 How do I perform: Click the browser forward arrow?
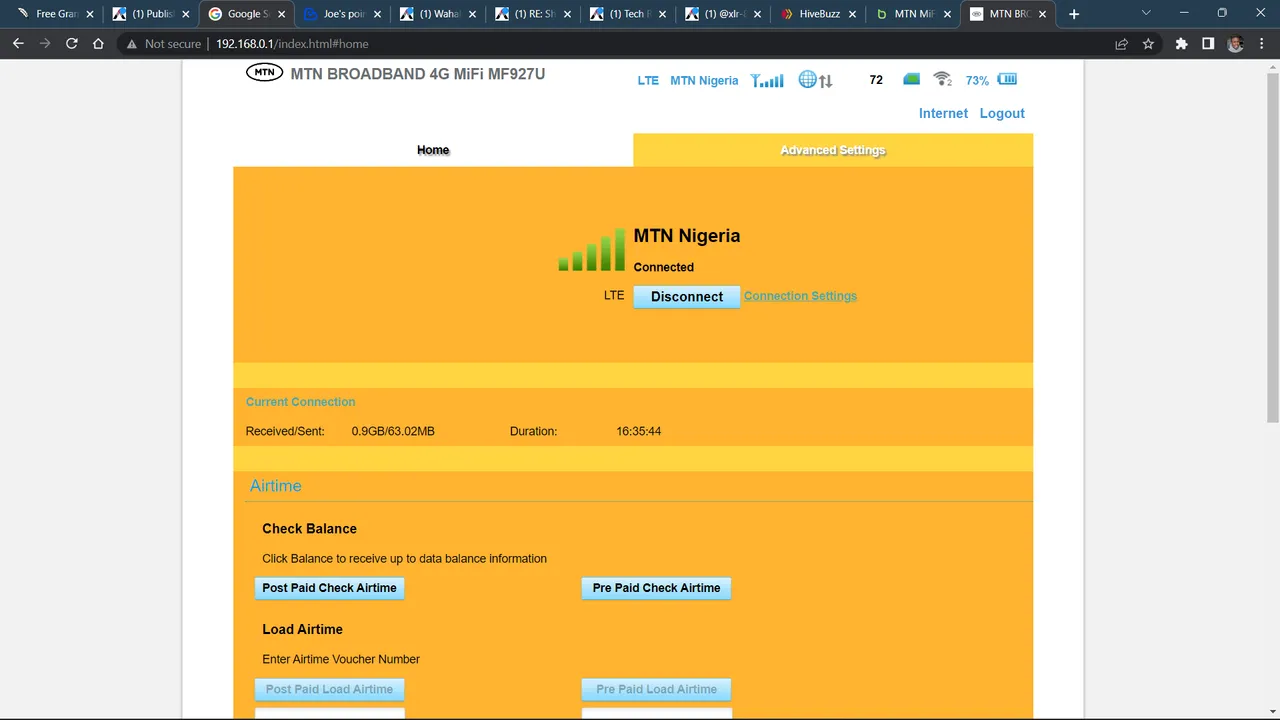point(45,44)
